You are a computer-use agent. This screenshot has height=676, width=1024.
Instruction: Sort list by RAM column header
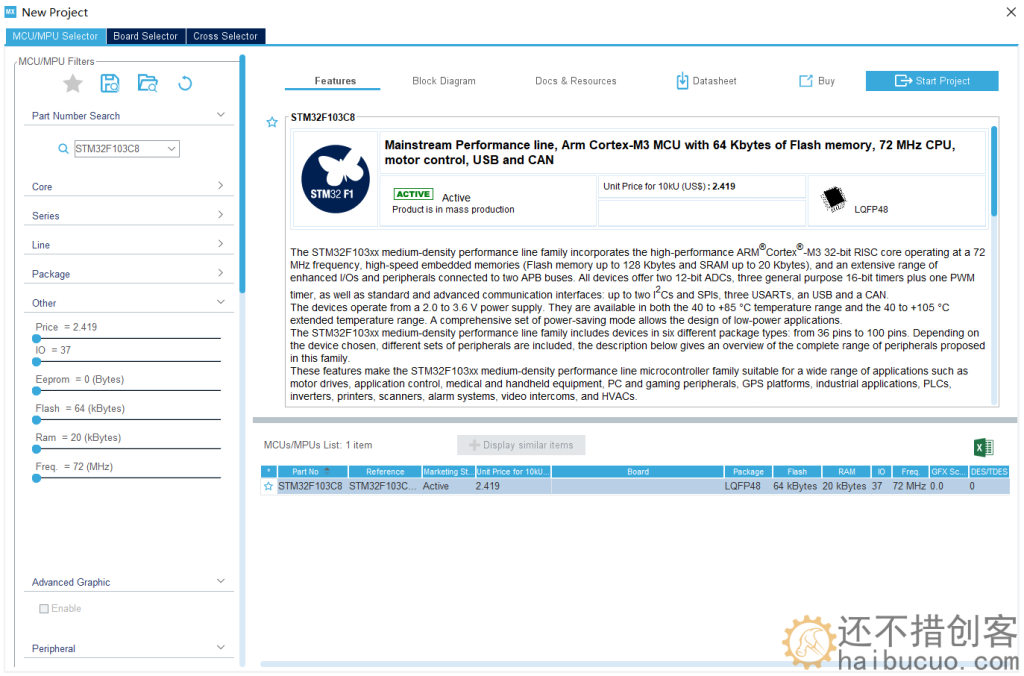846,472
